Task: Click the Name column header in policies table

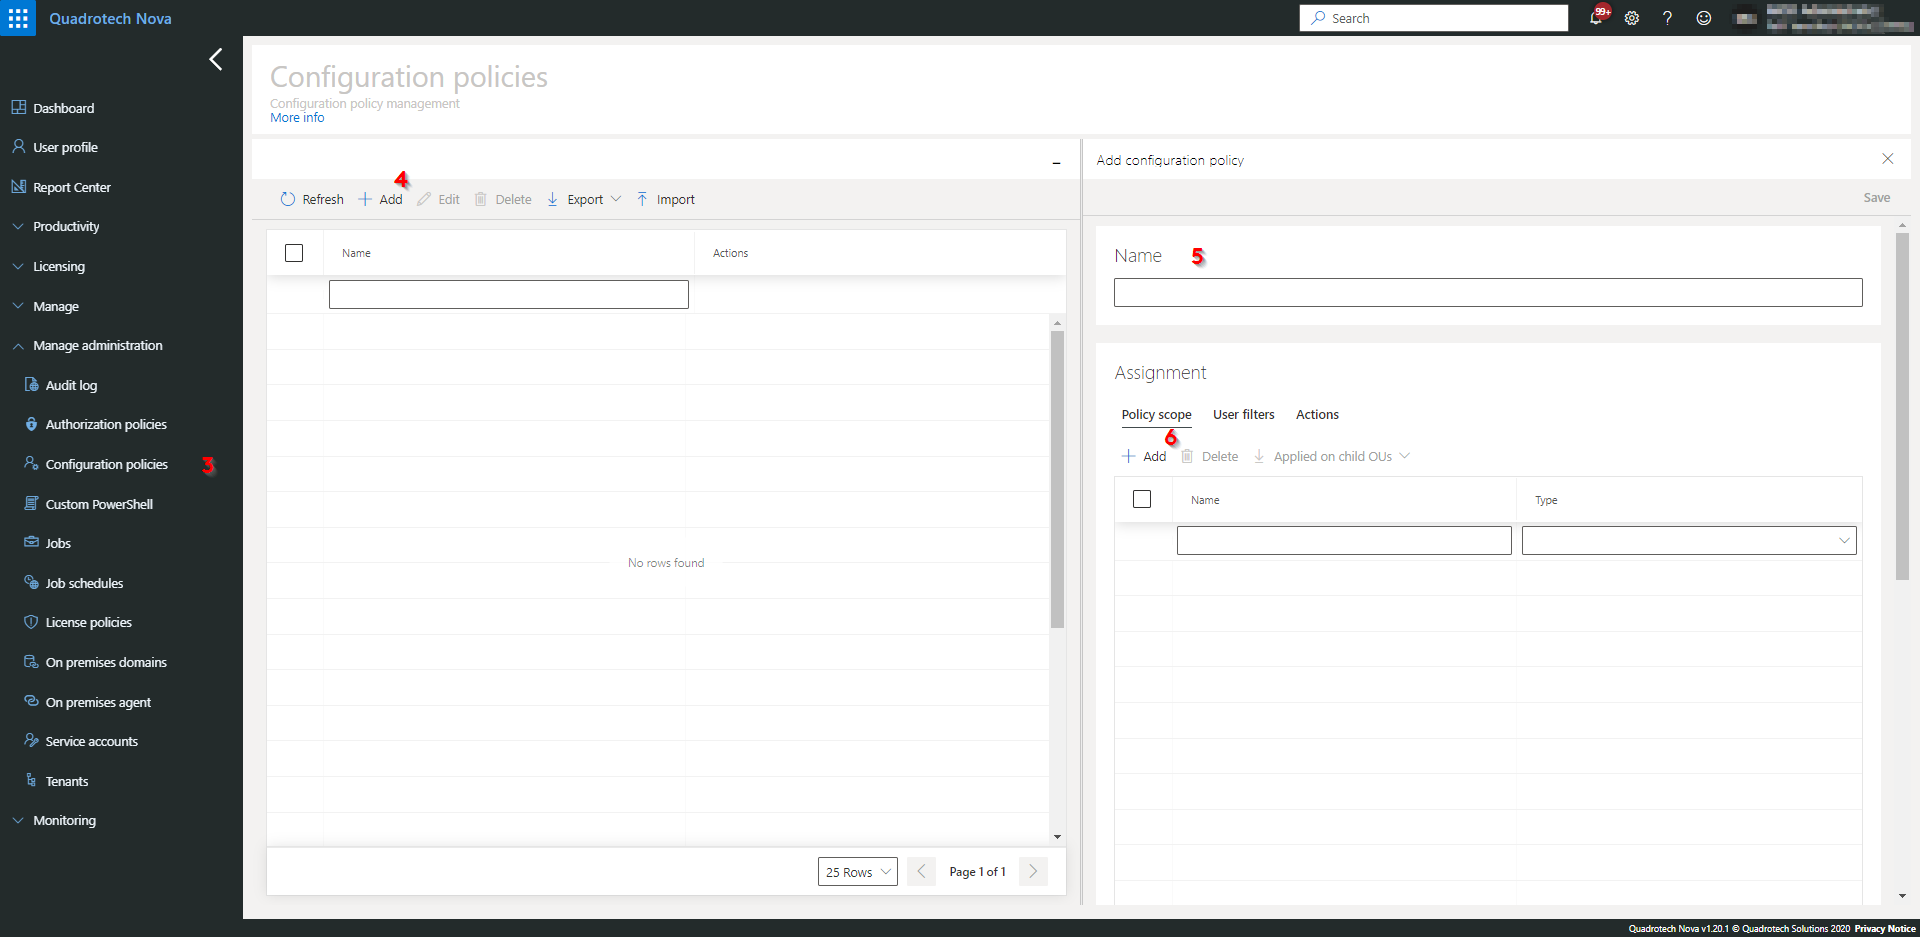Action: click(356, 253)
